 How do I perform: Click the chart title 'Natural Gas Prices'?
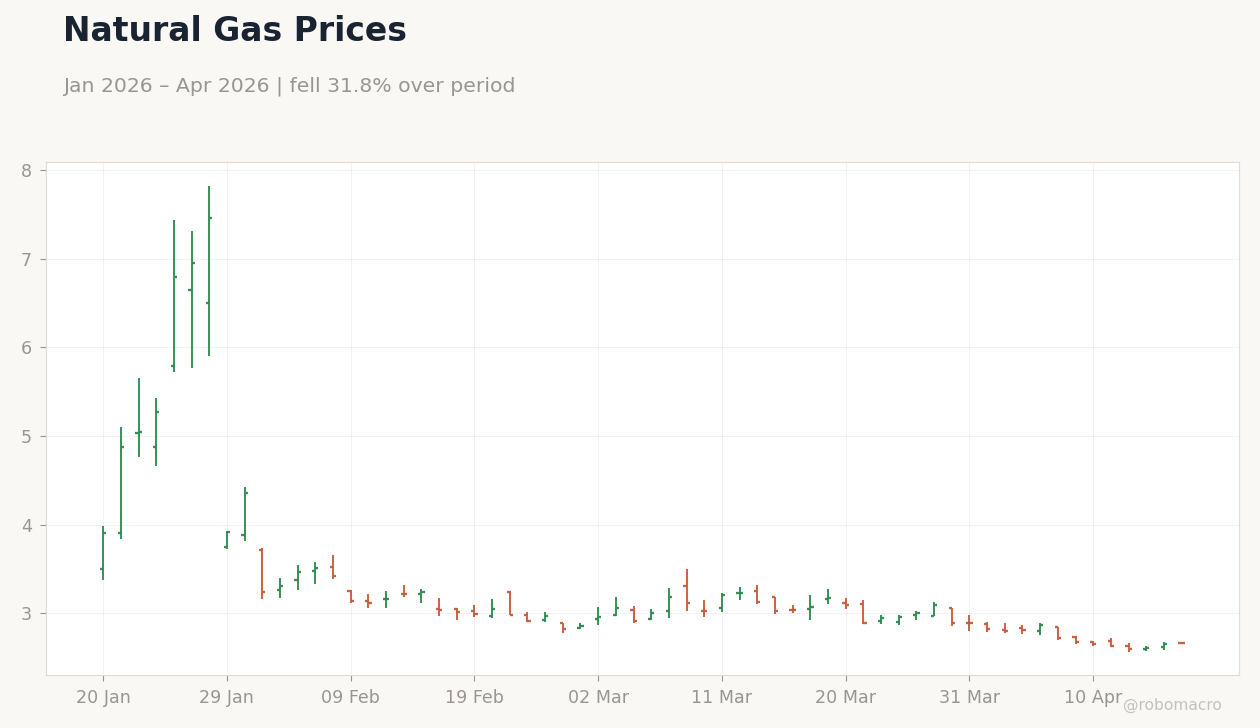235,31
